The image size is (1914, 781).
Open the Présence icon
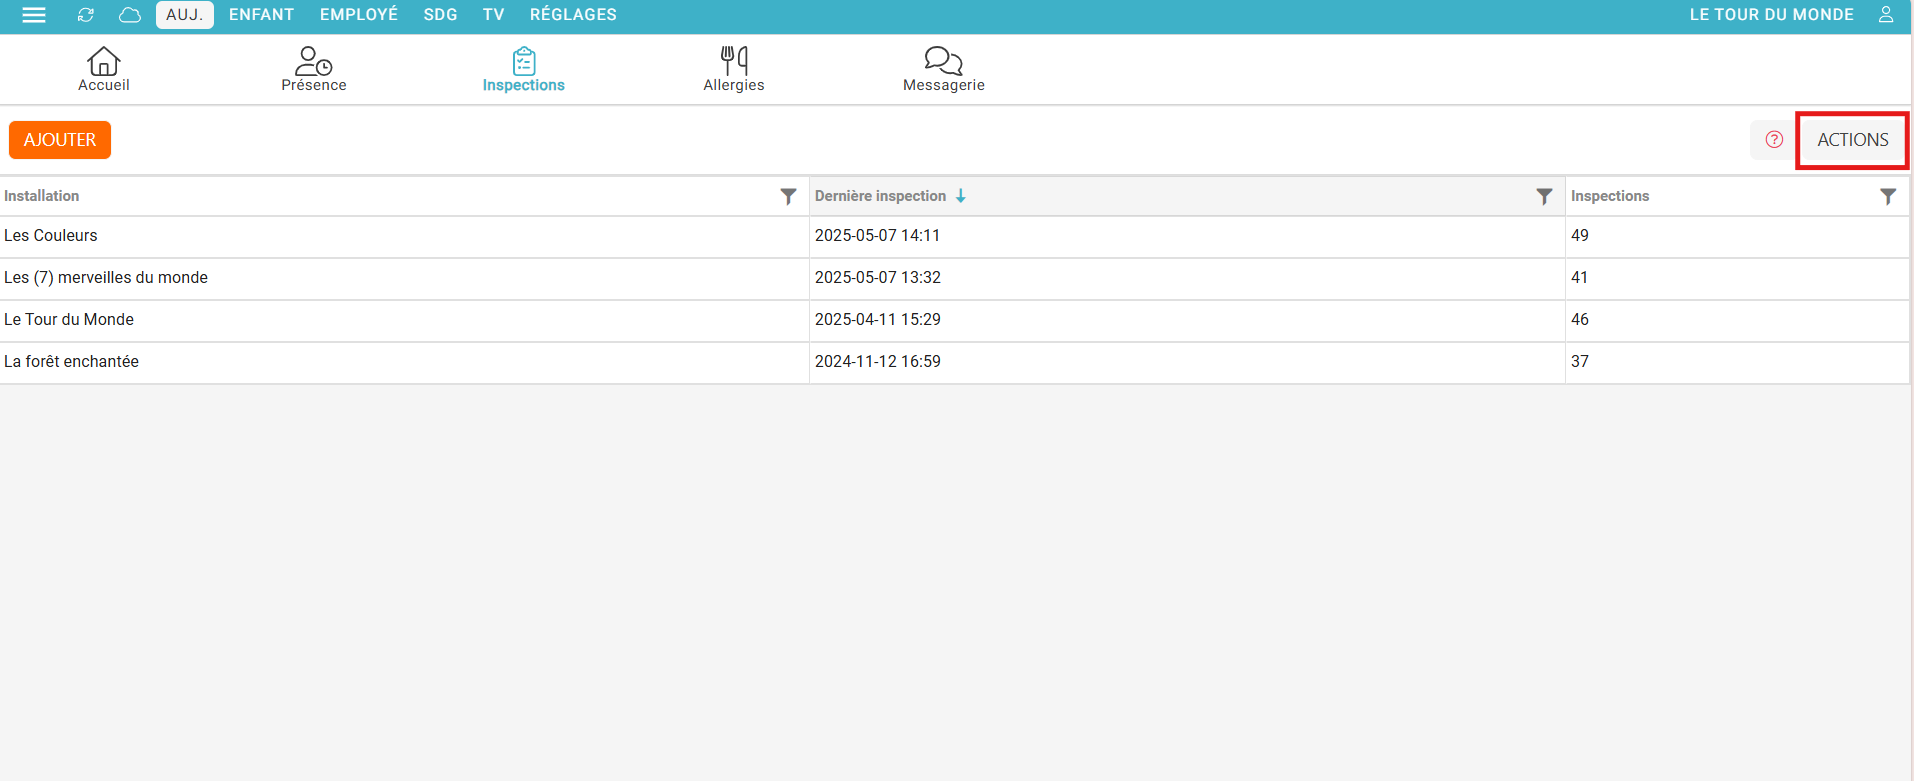click(314, 61)
